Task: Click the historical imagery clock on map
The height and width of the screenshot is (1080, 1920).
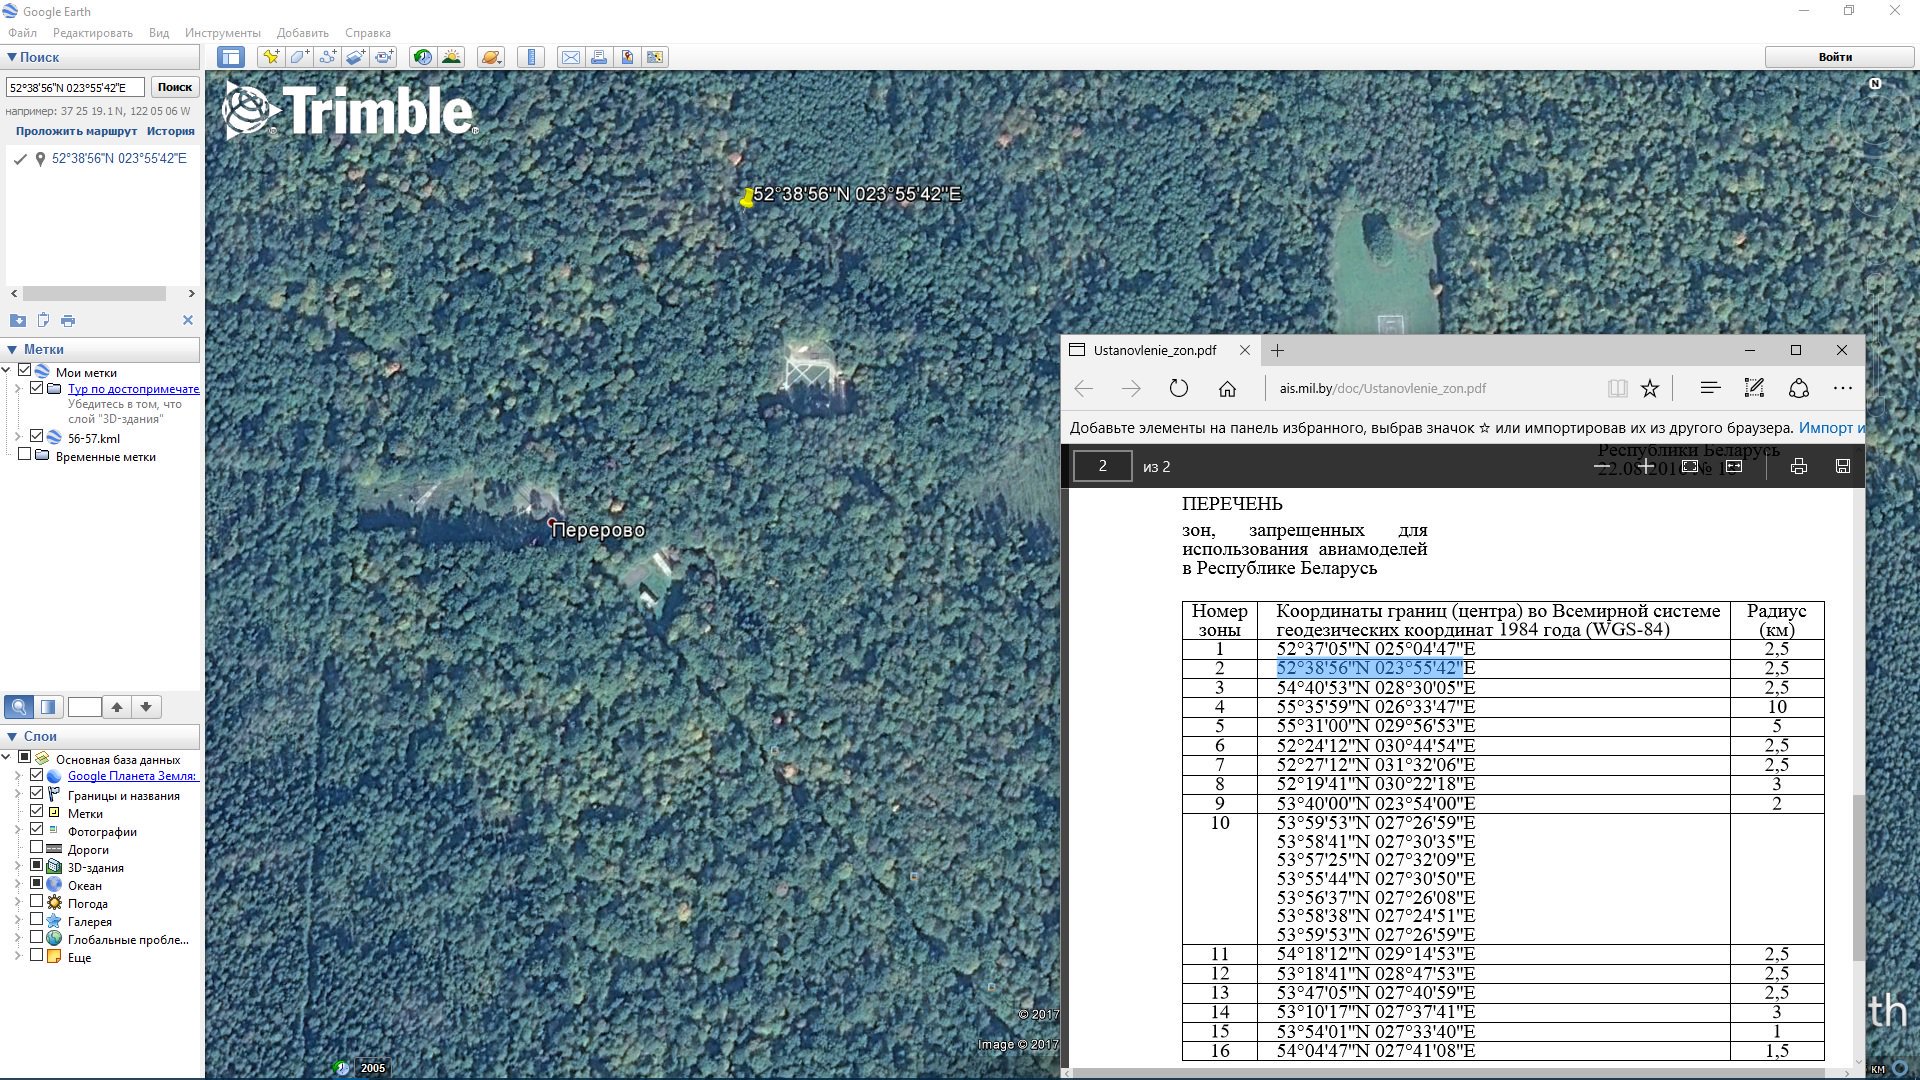Action: [343, 1067]
